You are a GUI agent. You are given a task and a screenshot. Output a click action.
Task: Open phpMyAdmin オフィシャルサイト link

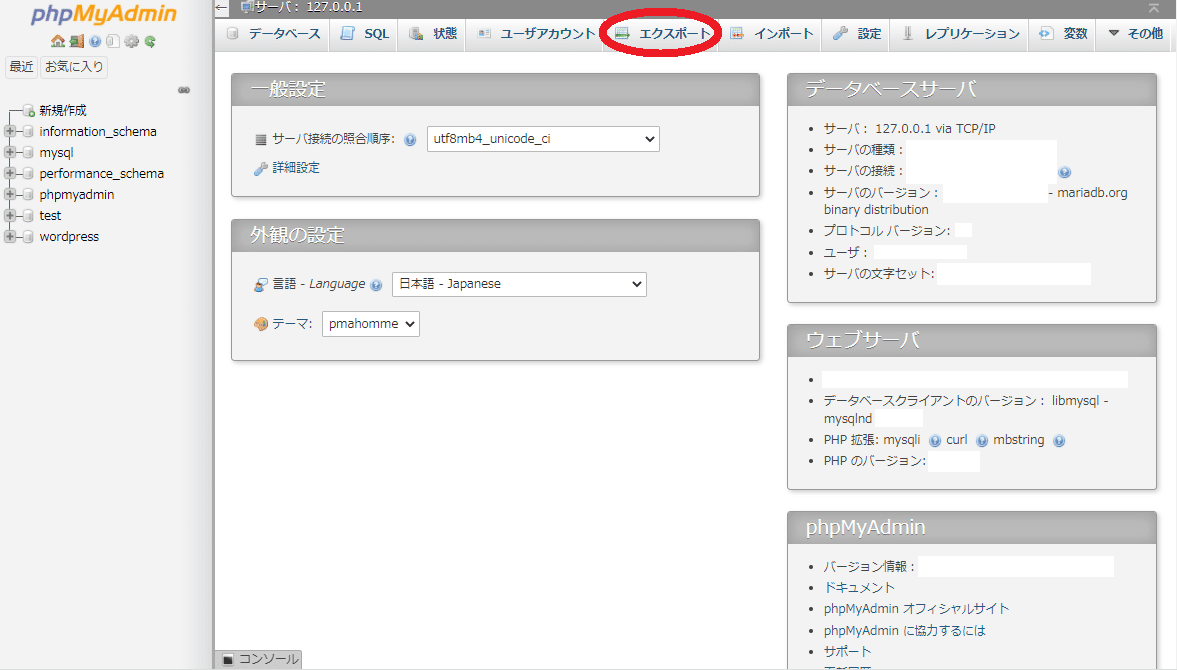917,608
